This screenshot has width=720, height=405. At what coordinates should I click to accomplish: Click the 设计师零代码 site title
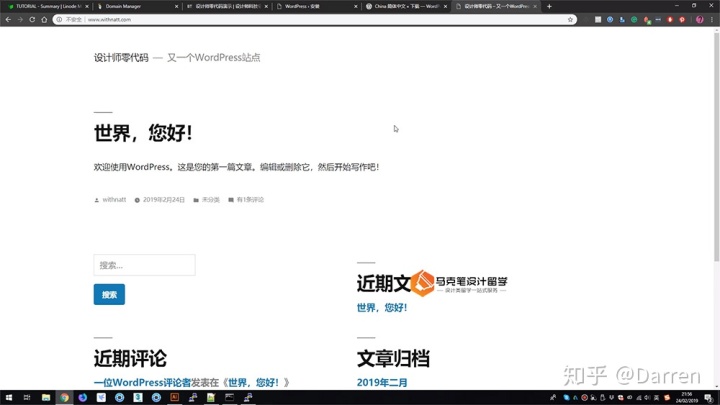[121, 57]
